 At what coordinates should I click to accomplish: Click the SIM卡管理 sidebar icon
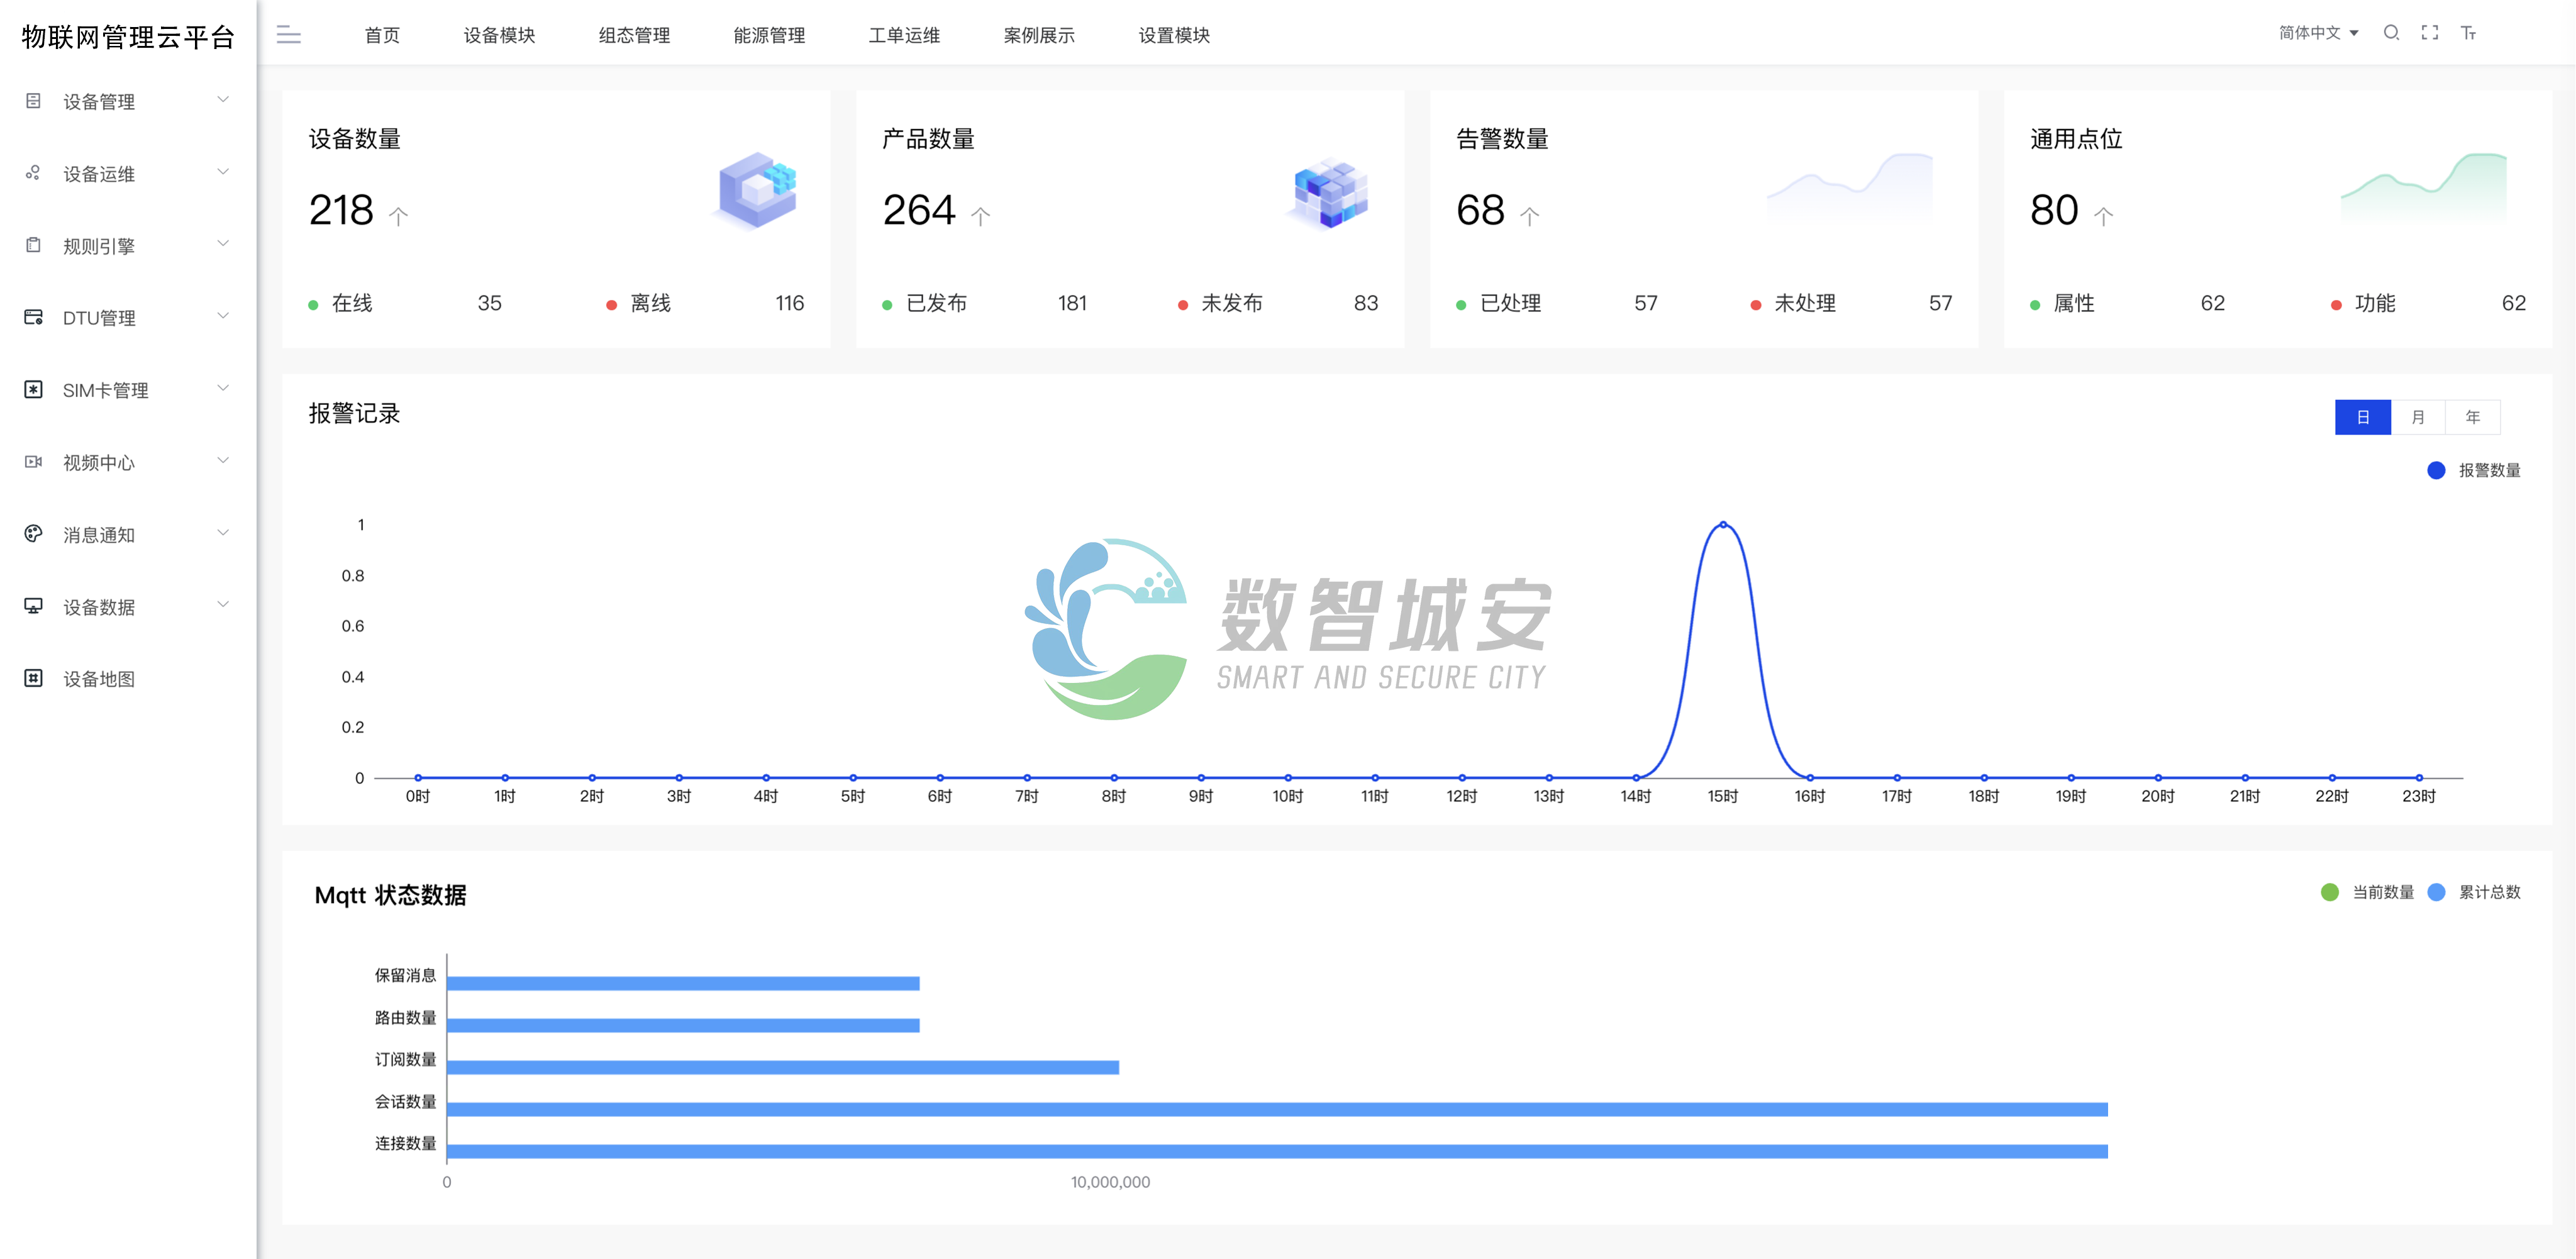coord(33,390)
